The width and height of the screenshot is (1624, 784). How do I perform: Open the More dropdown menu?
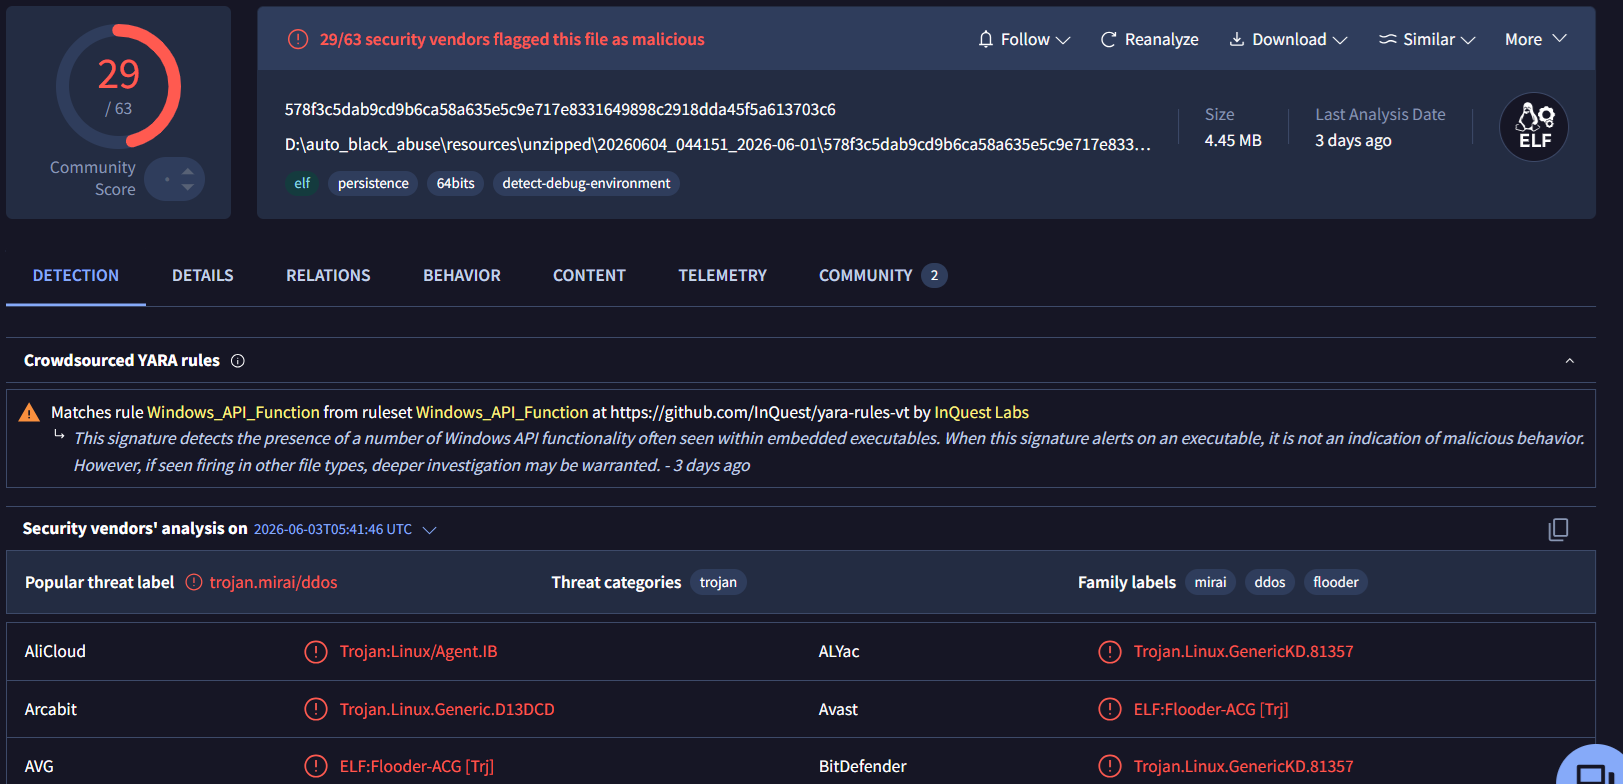tap(1535, 39)
